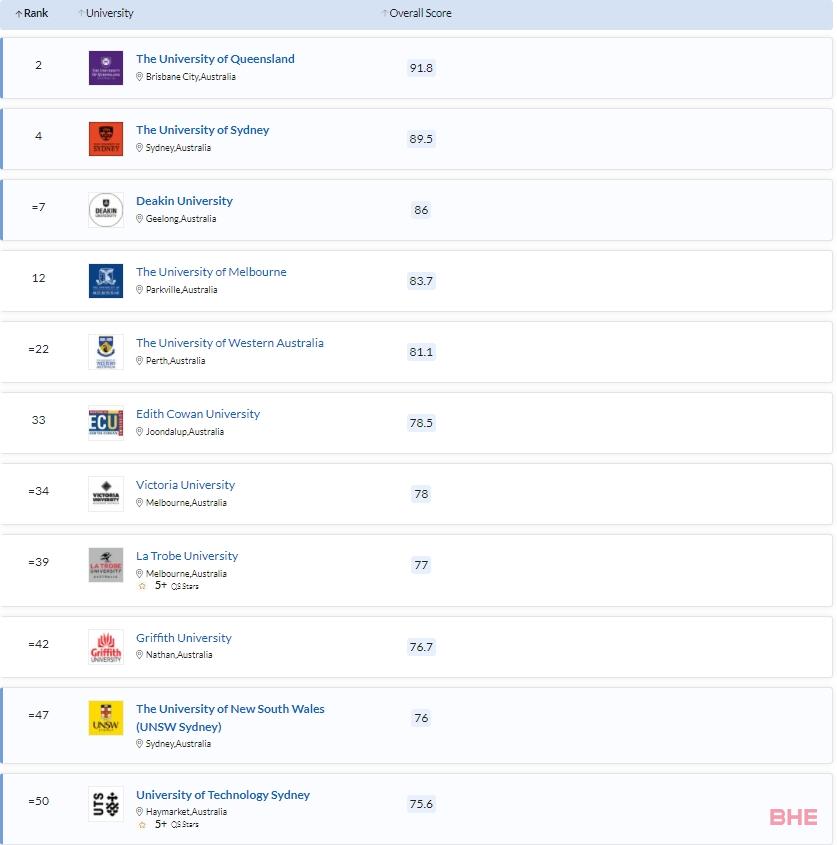Click the 81.1 overall score

pos(421,352)
